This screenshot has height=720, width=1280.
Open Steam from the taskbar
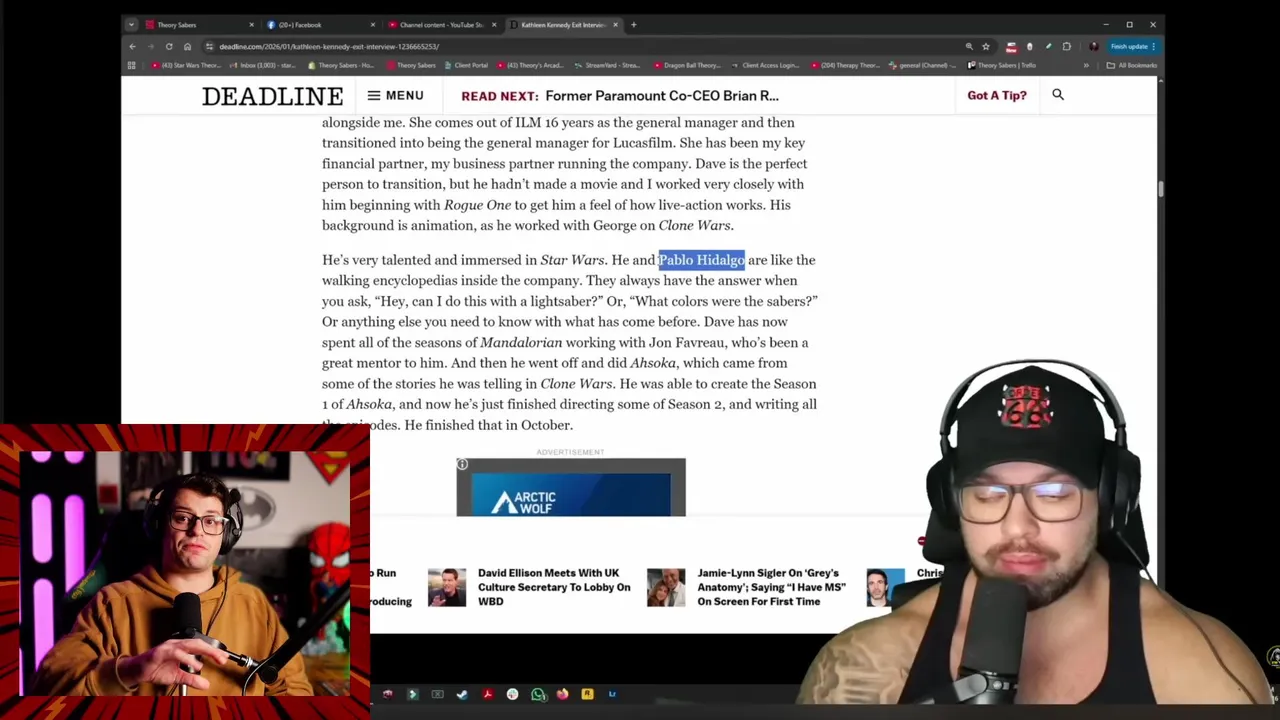(x=462, y=694)
